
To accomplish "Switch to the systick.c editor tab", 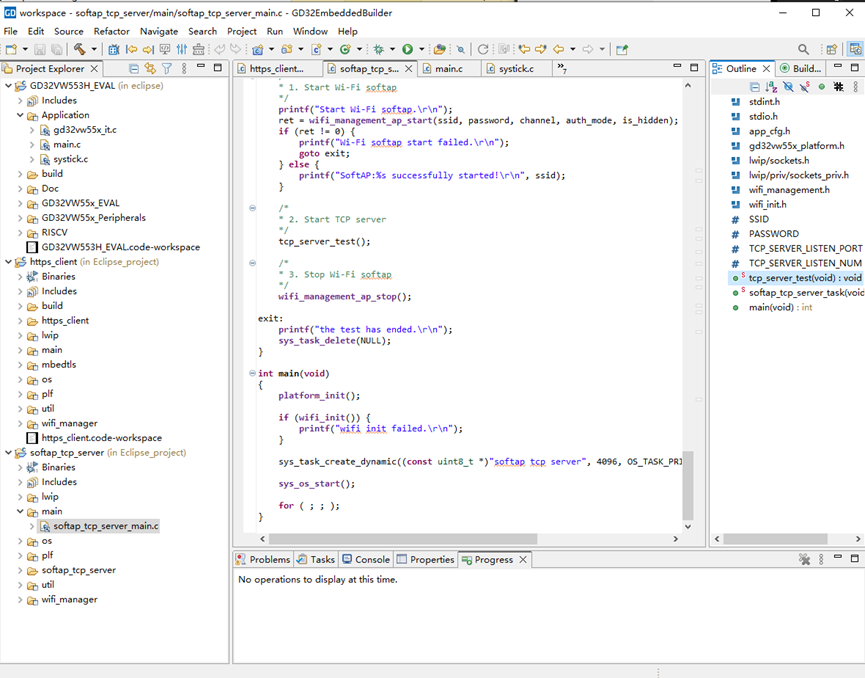I will pyautogui.click(x=516, y=69).
